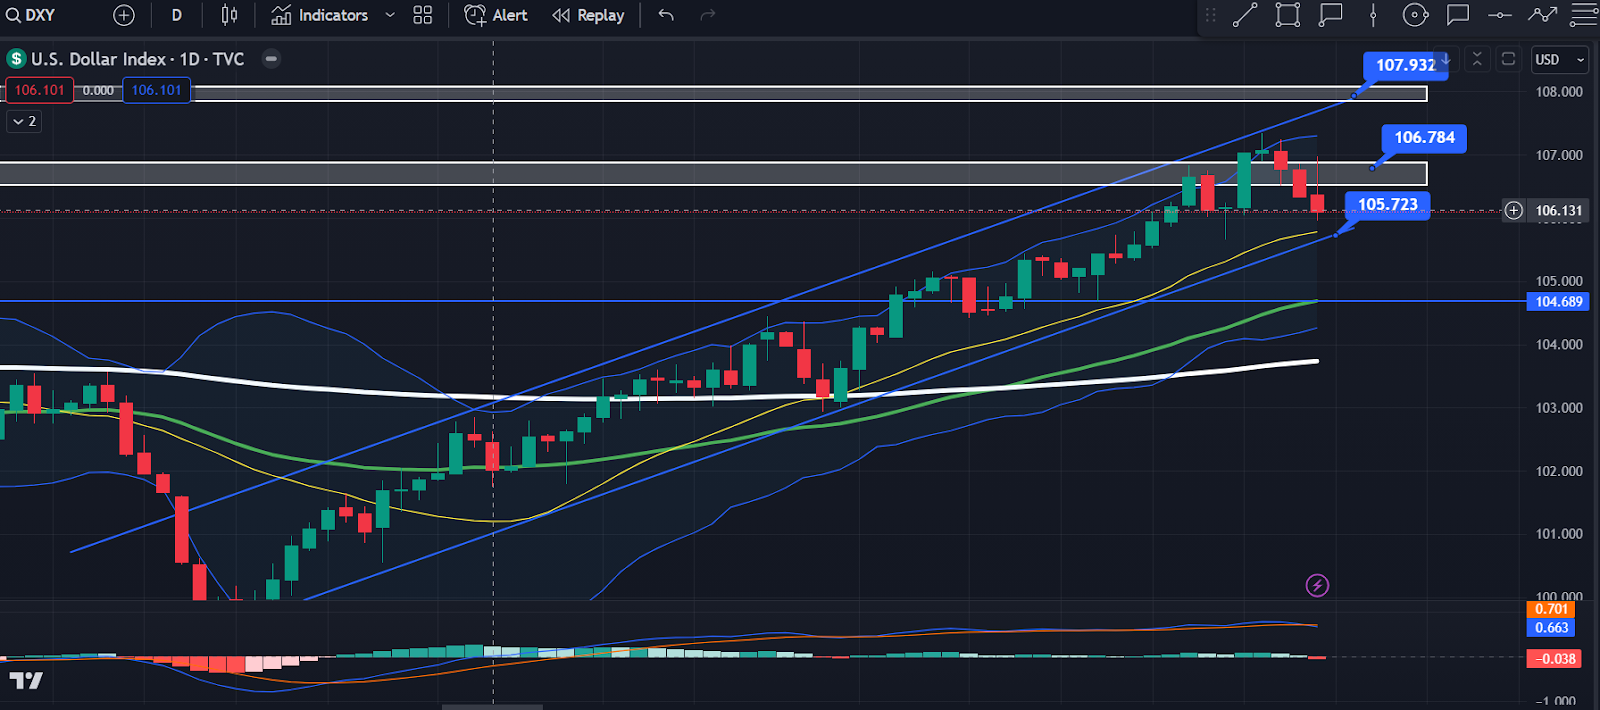Select the 106.784 price callout label
1600x710 pixels.
1424,138
